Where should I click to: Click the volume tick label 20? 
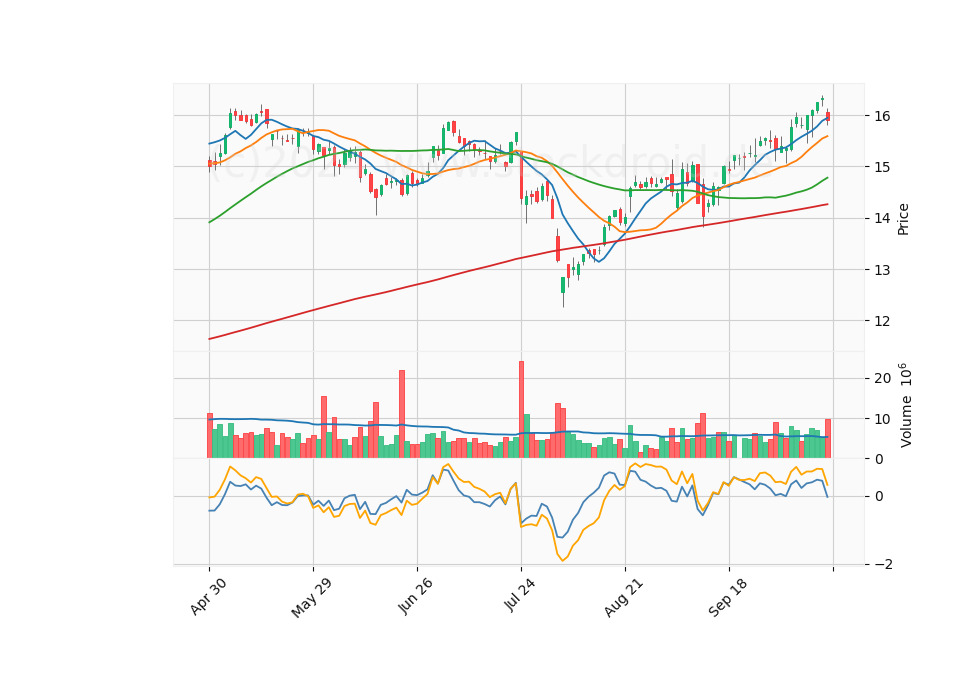(882, 378)
